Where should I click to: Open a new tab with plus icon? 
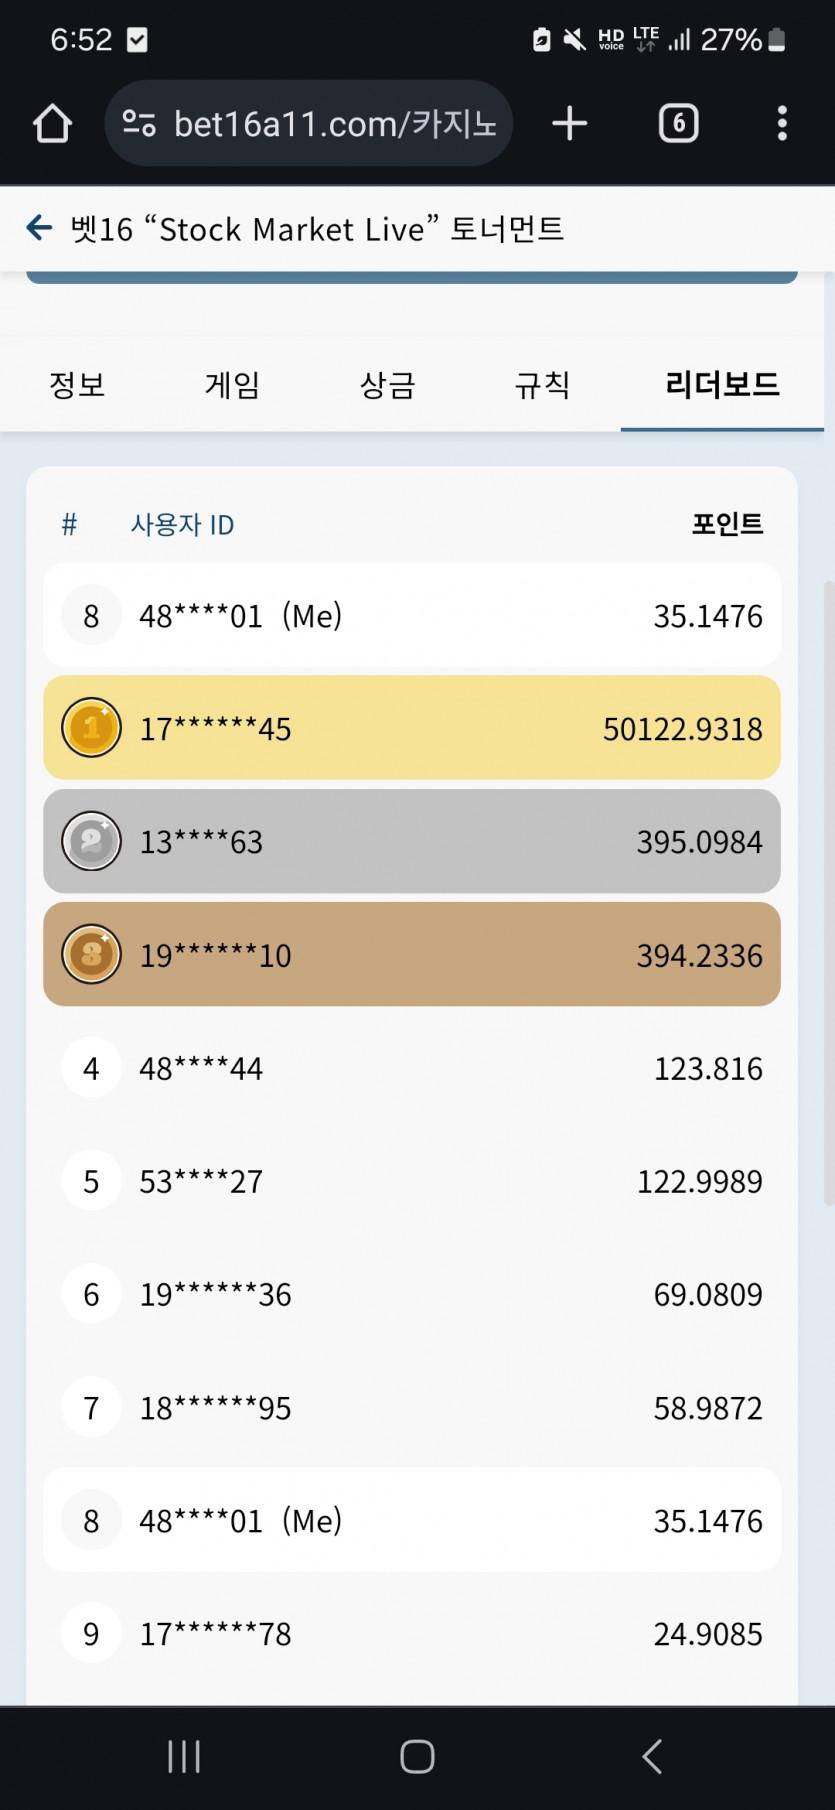[x=569, y=124]
